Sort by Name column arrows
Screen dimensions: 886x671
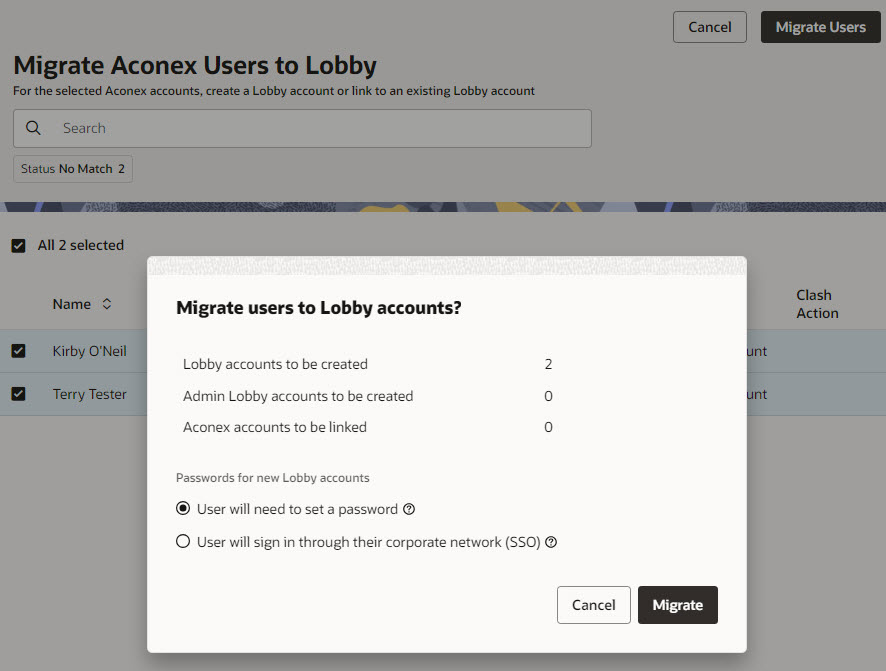pos(107,304)
